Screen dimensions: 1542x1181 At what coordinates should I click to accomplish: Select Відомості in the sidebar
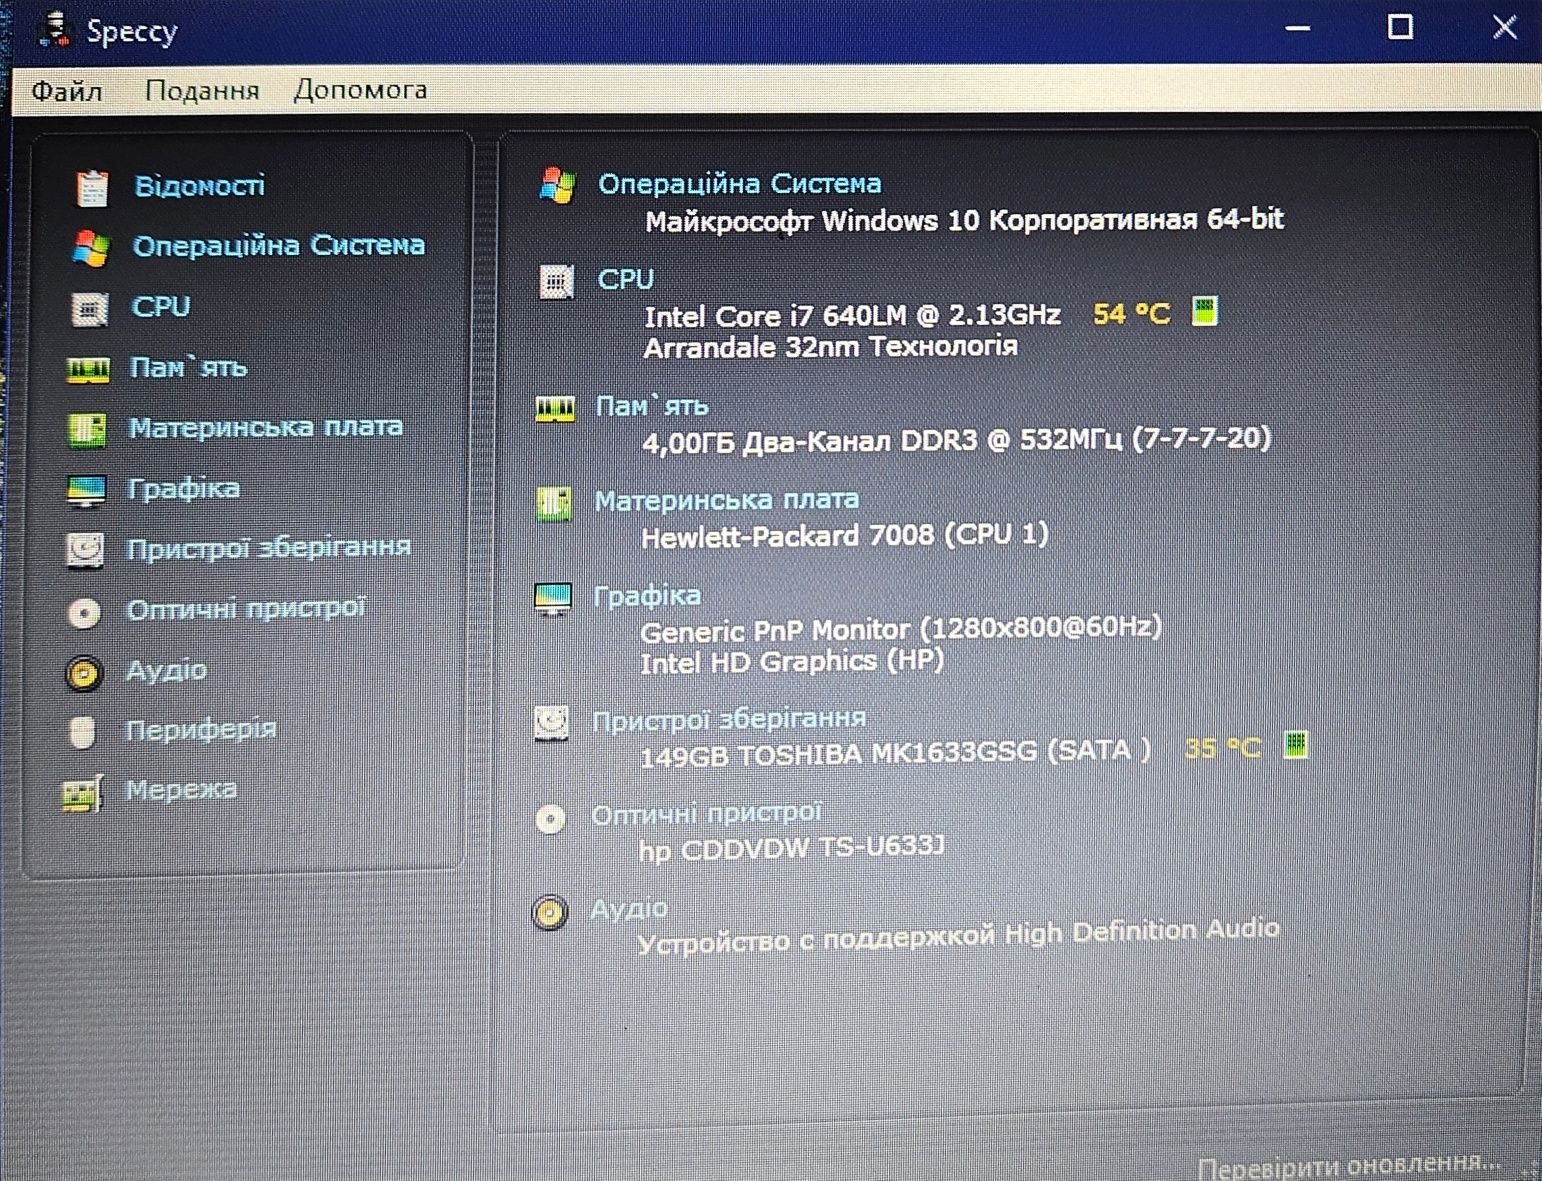[200, 186]
